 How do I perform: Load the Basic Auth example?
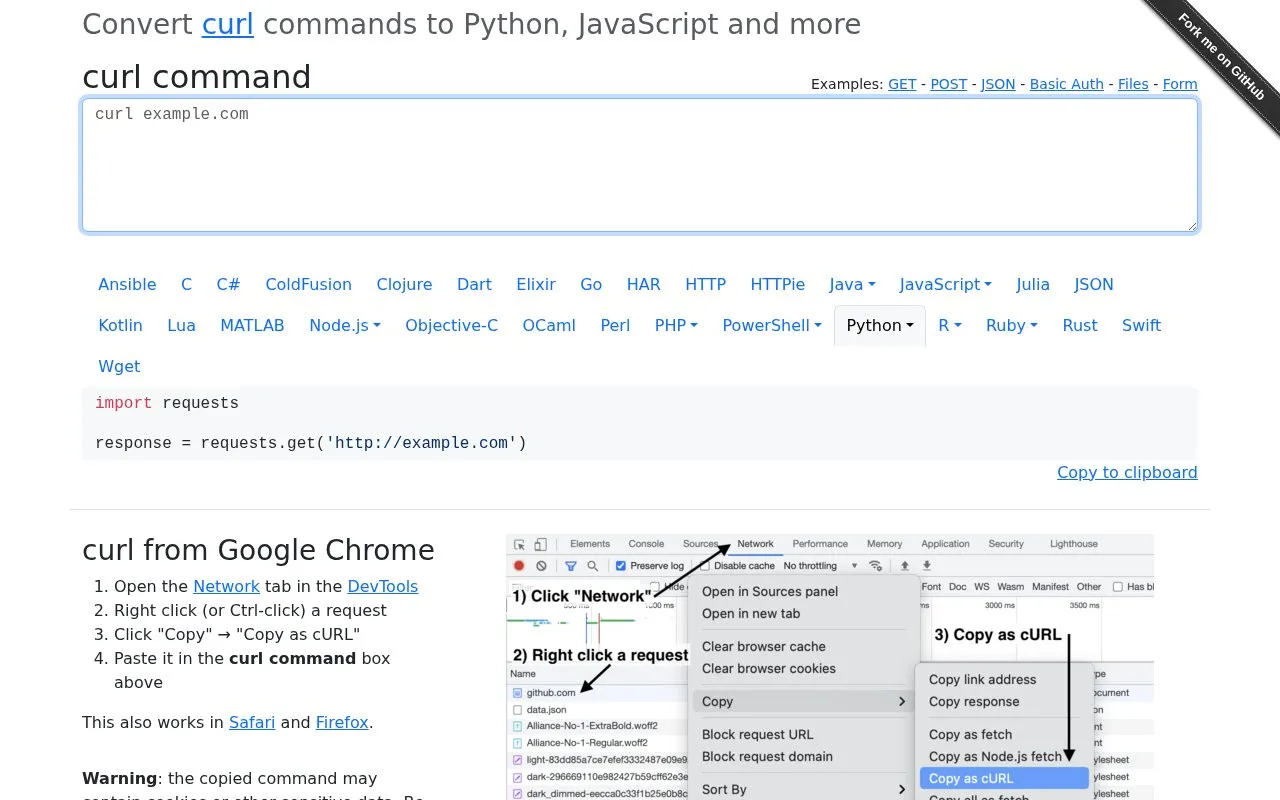[1067, 84]
